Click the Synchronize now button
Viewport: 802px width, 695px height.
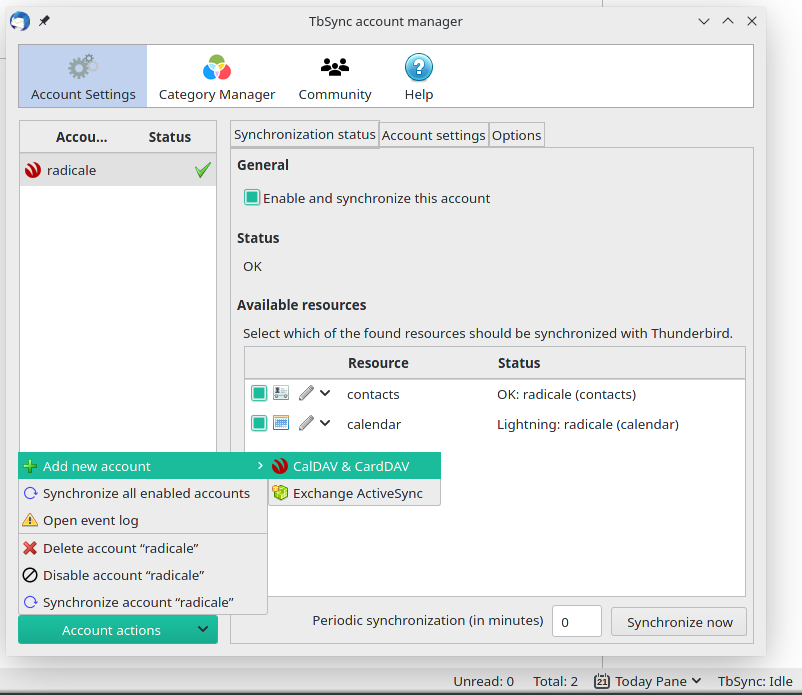[x=679, y=621]
